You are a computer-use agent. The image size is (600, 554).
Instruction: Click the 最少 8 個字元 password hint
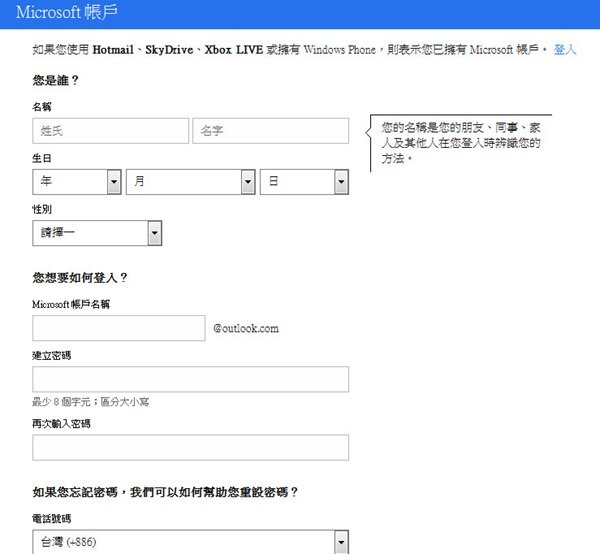[x=91, y=402]
